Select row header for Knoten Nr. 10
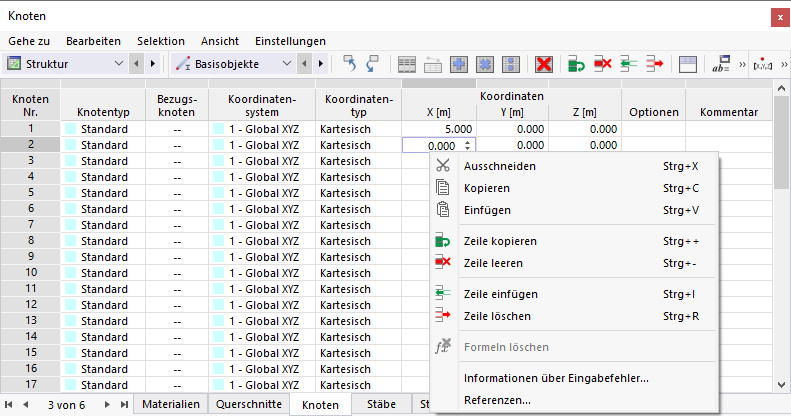791x416 pixels. click(30, 273)
